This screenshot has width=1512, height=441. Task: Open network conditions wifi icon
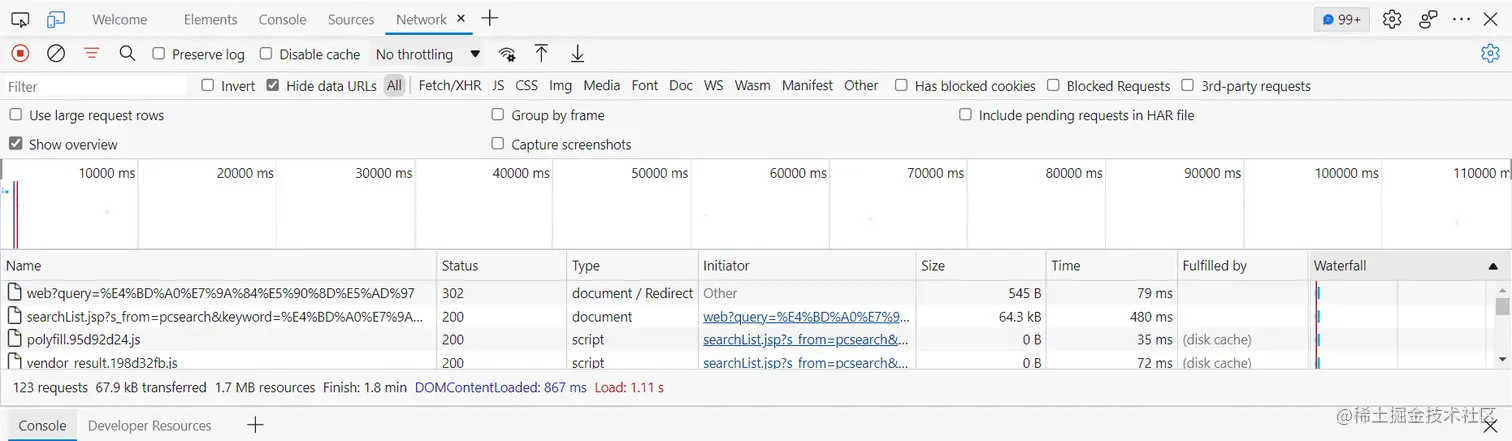tap(508, 54)
